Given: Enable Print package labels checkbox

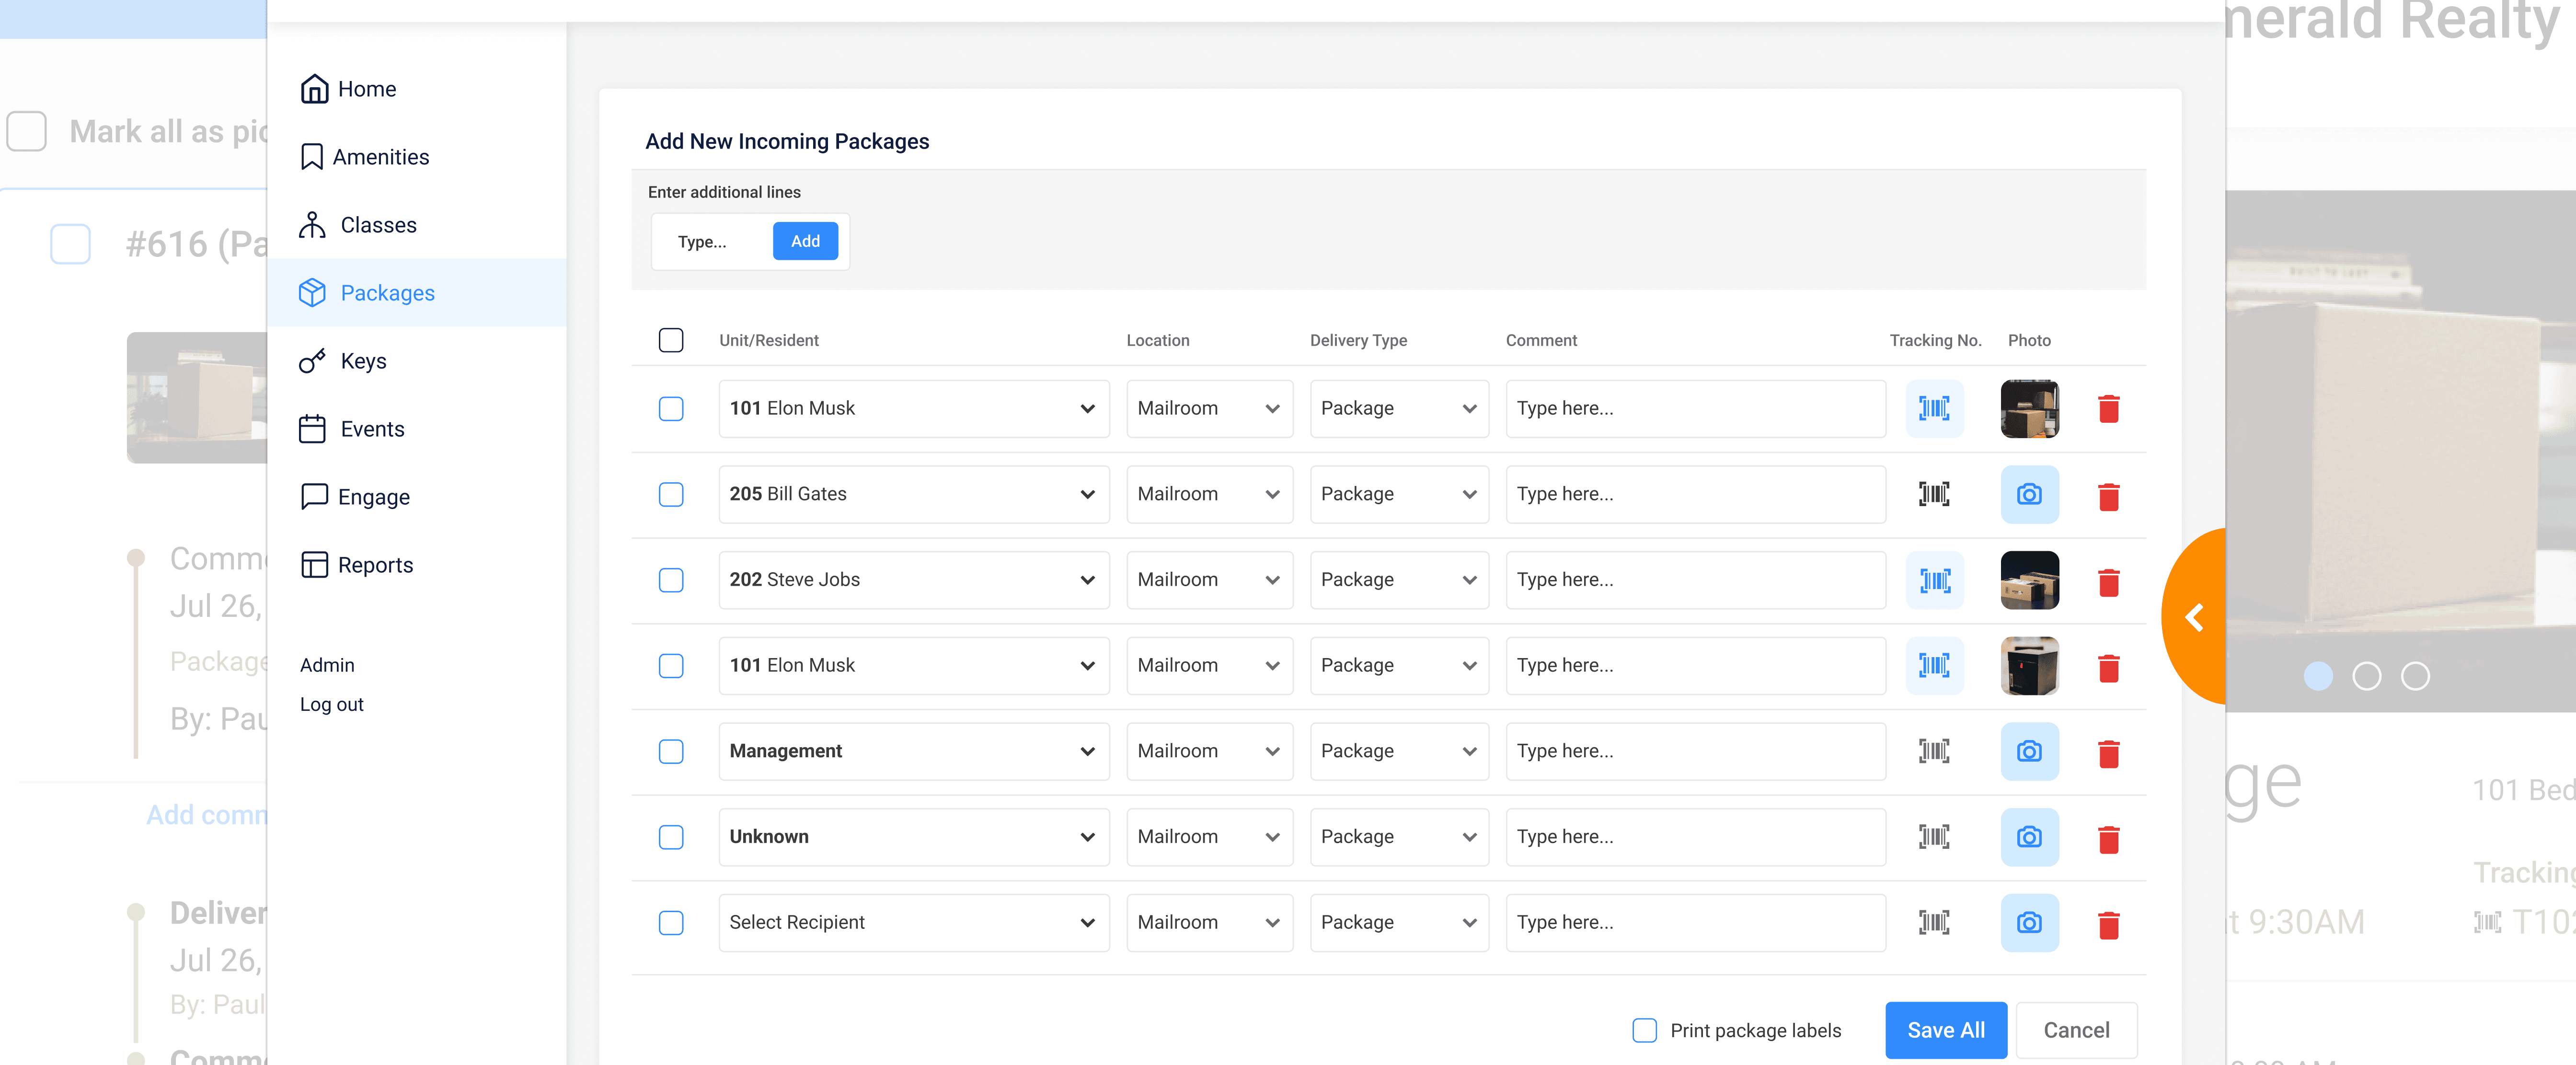Looking at the screenshot, I should tap(1644, 1030).
